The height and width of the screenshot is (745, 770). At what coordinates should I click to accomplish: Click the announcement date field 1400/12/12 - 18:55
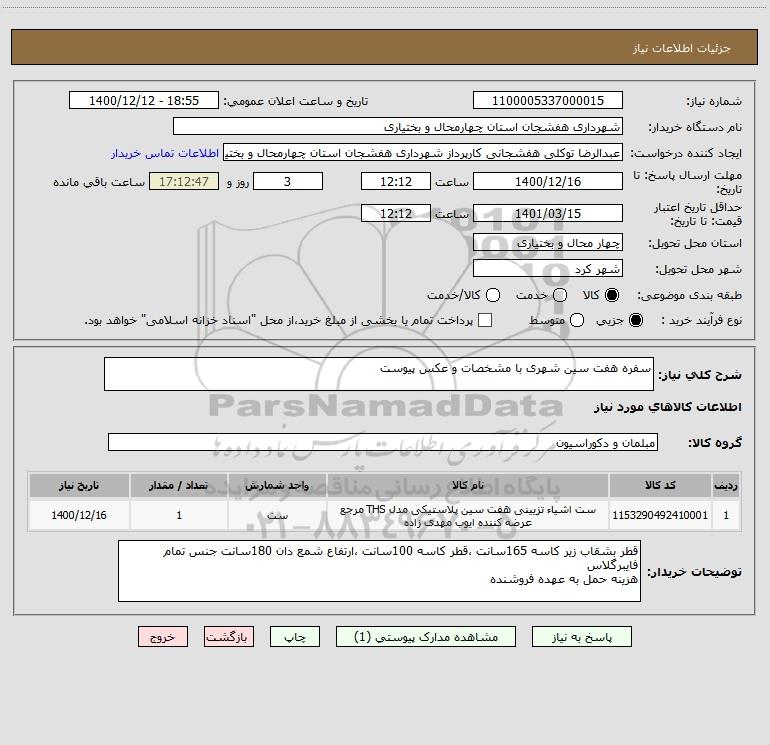click(144, 101)
